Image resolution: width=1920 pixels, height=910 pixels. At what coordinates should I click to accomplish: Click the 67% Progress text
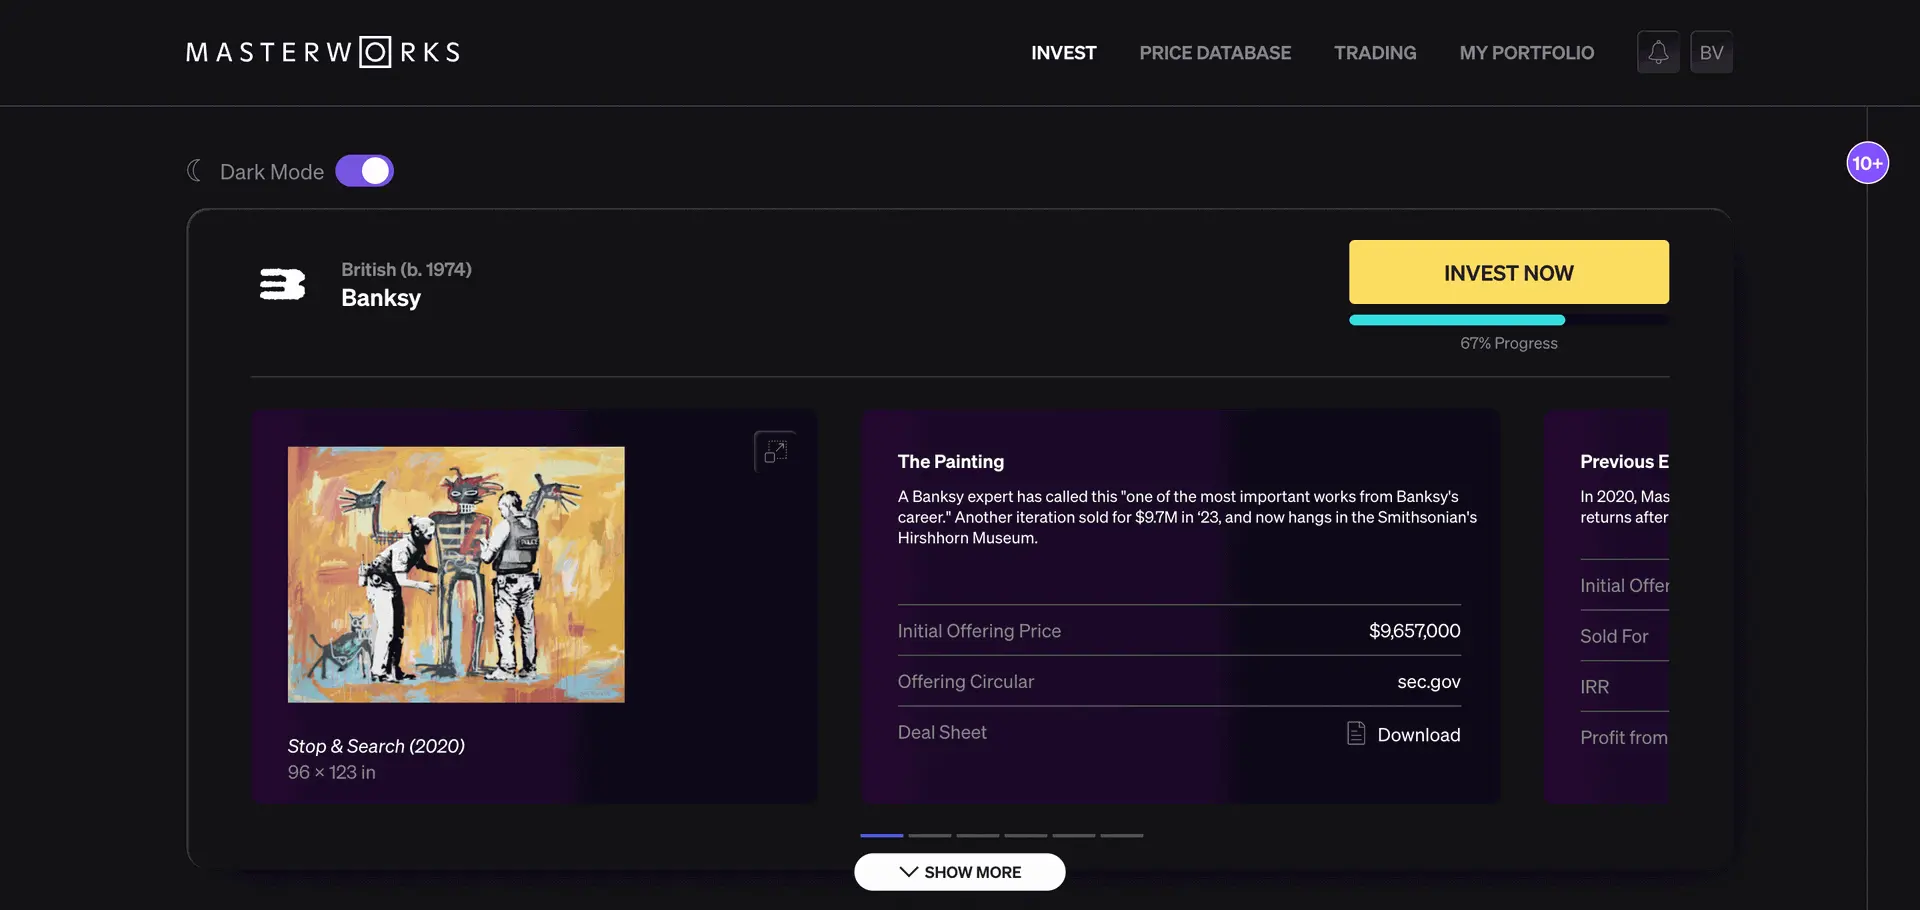click(x=1509, y=343)
